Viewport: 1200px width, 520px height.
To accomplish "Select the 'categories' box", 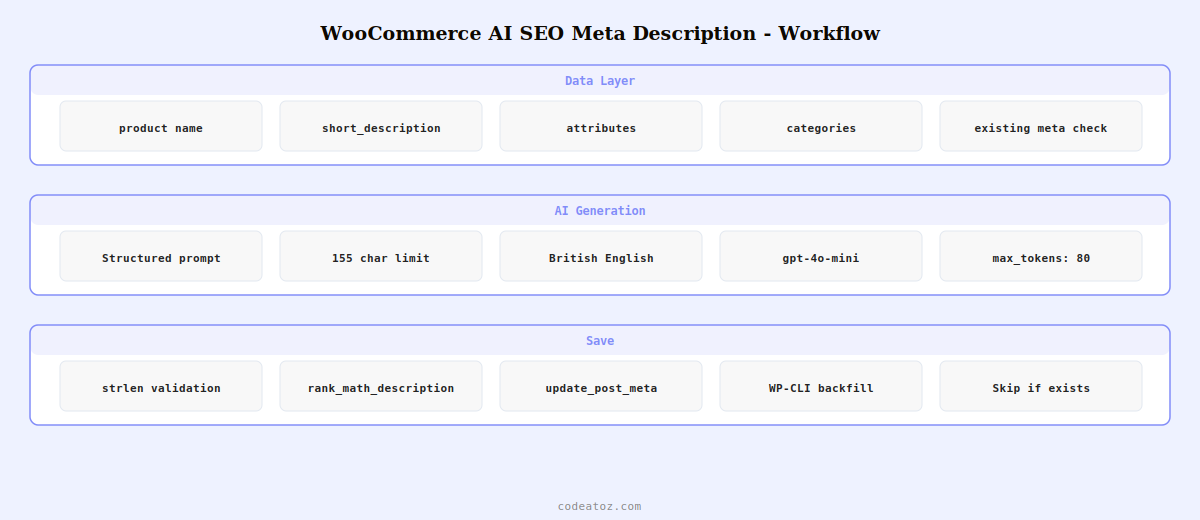I will pyautogui.click(x=821, y=126).
